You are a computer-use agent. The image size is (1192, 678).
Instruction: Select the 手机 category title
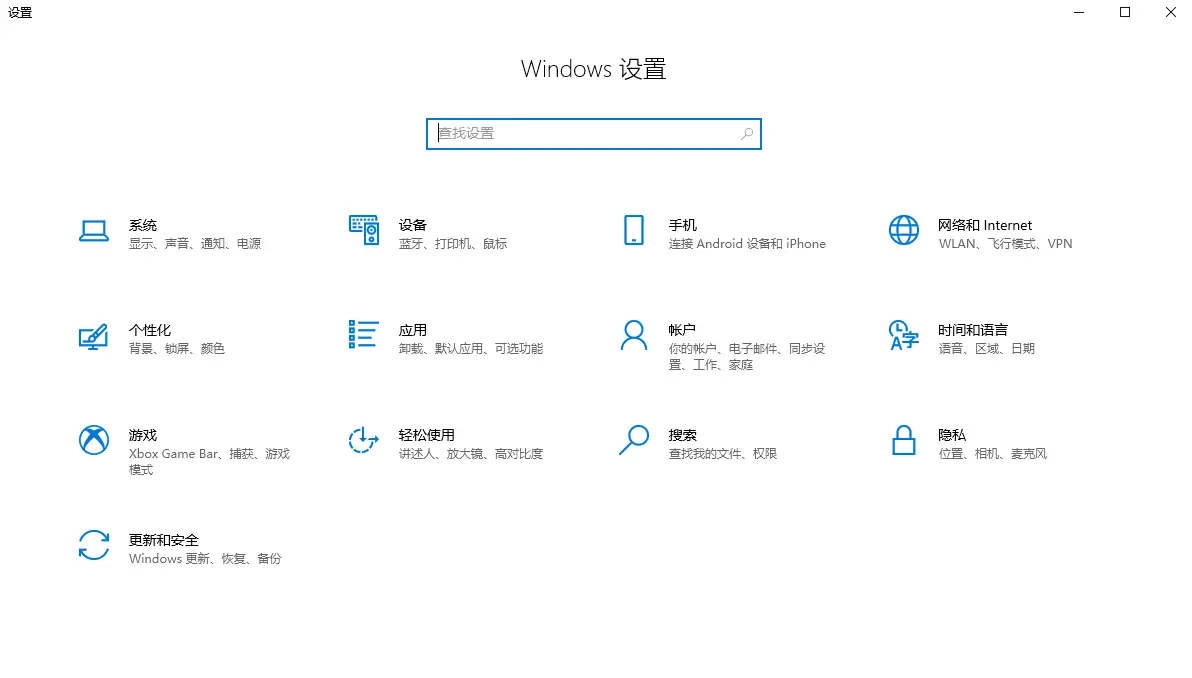(x=683, y=225)
